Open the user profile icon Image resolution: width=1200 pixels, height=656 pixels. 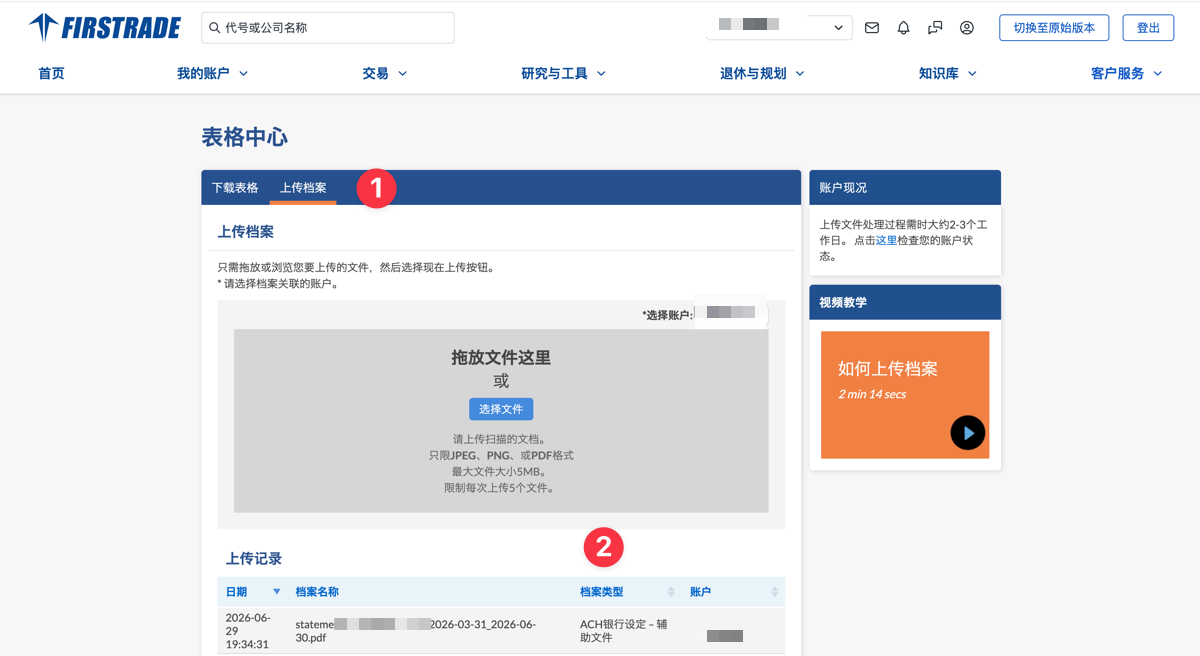tap(967, 28)
